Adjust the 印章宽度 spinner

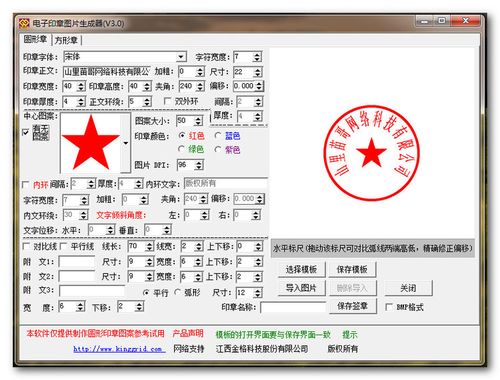point(81,86)
